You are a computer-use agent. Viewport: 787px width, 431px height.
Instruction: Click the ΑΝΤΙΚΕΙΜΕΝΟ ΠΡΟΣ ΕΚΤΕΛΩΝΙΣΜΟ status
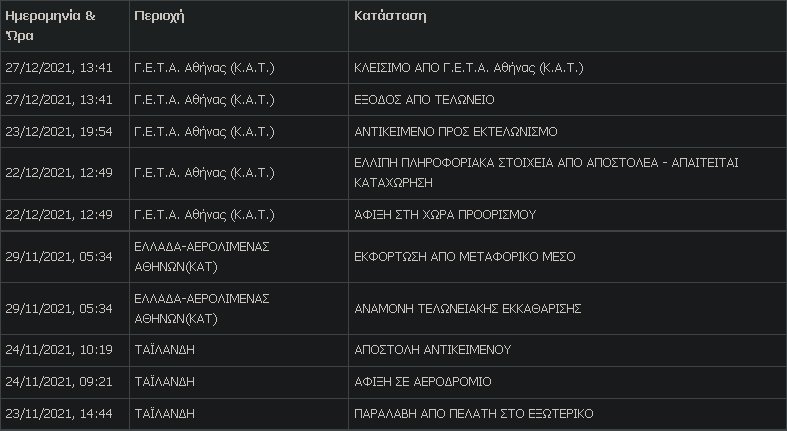tap(456, 132)
